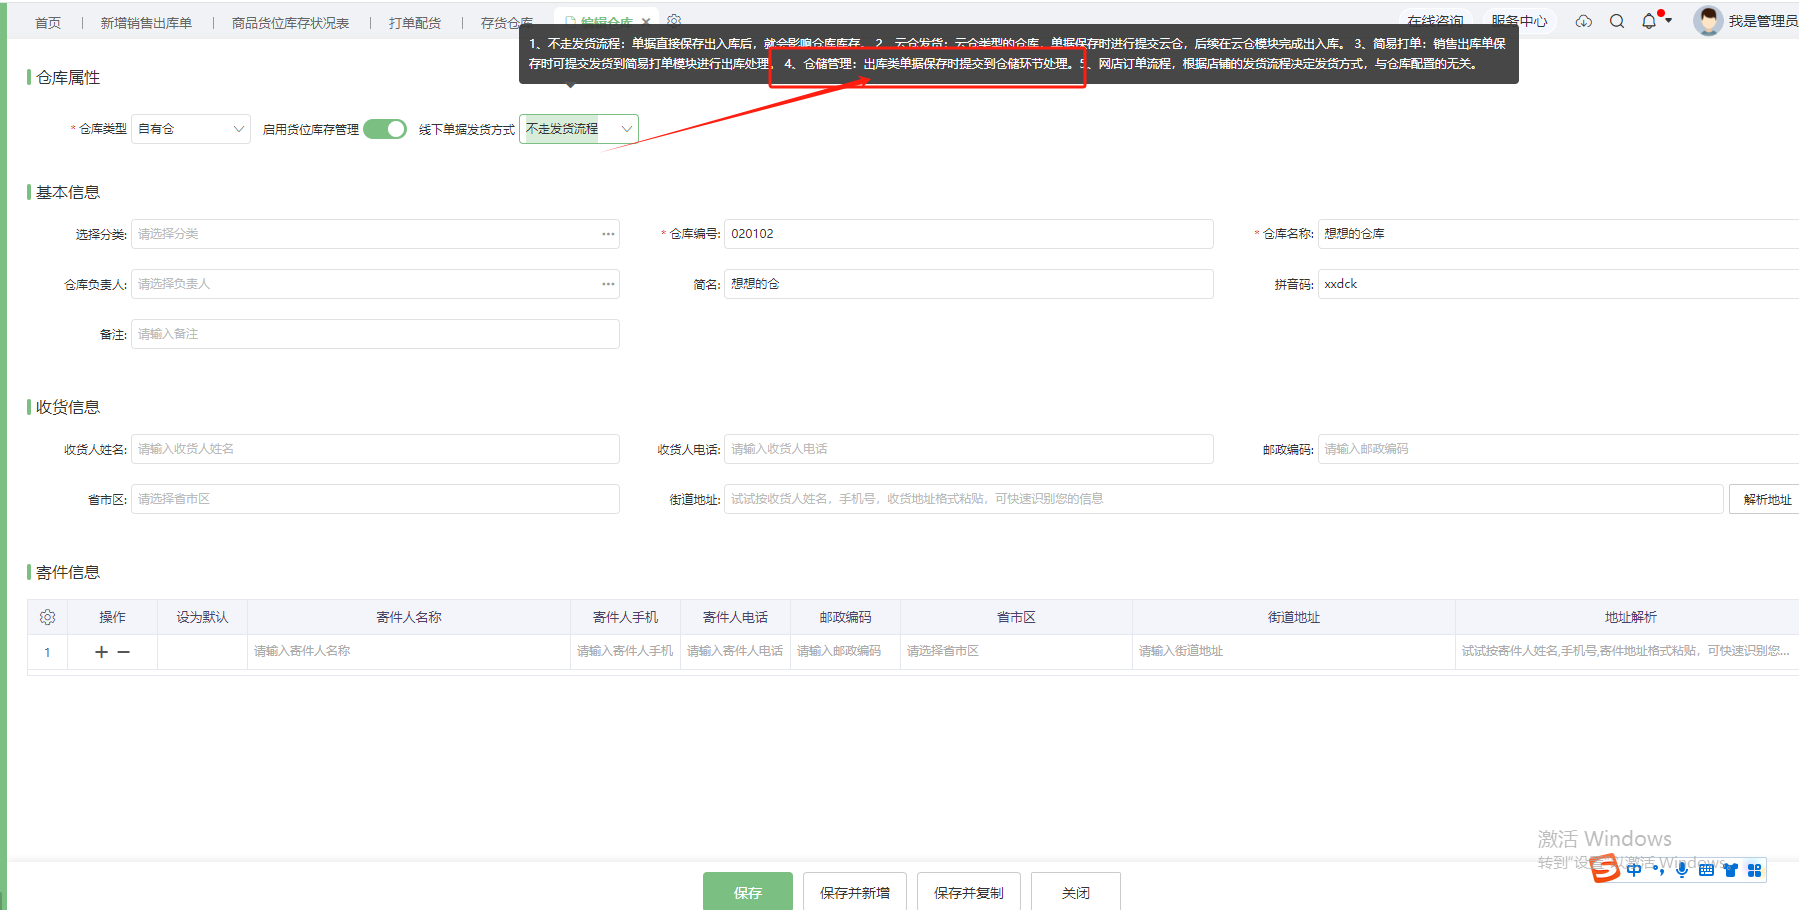The width and height of the screenshot is (1799, 910).
Task: Close the 编辑仓库 tab with its X
Action: click(646, 22)
